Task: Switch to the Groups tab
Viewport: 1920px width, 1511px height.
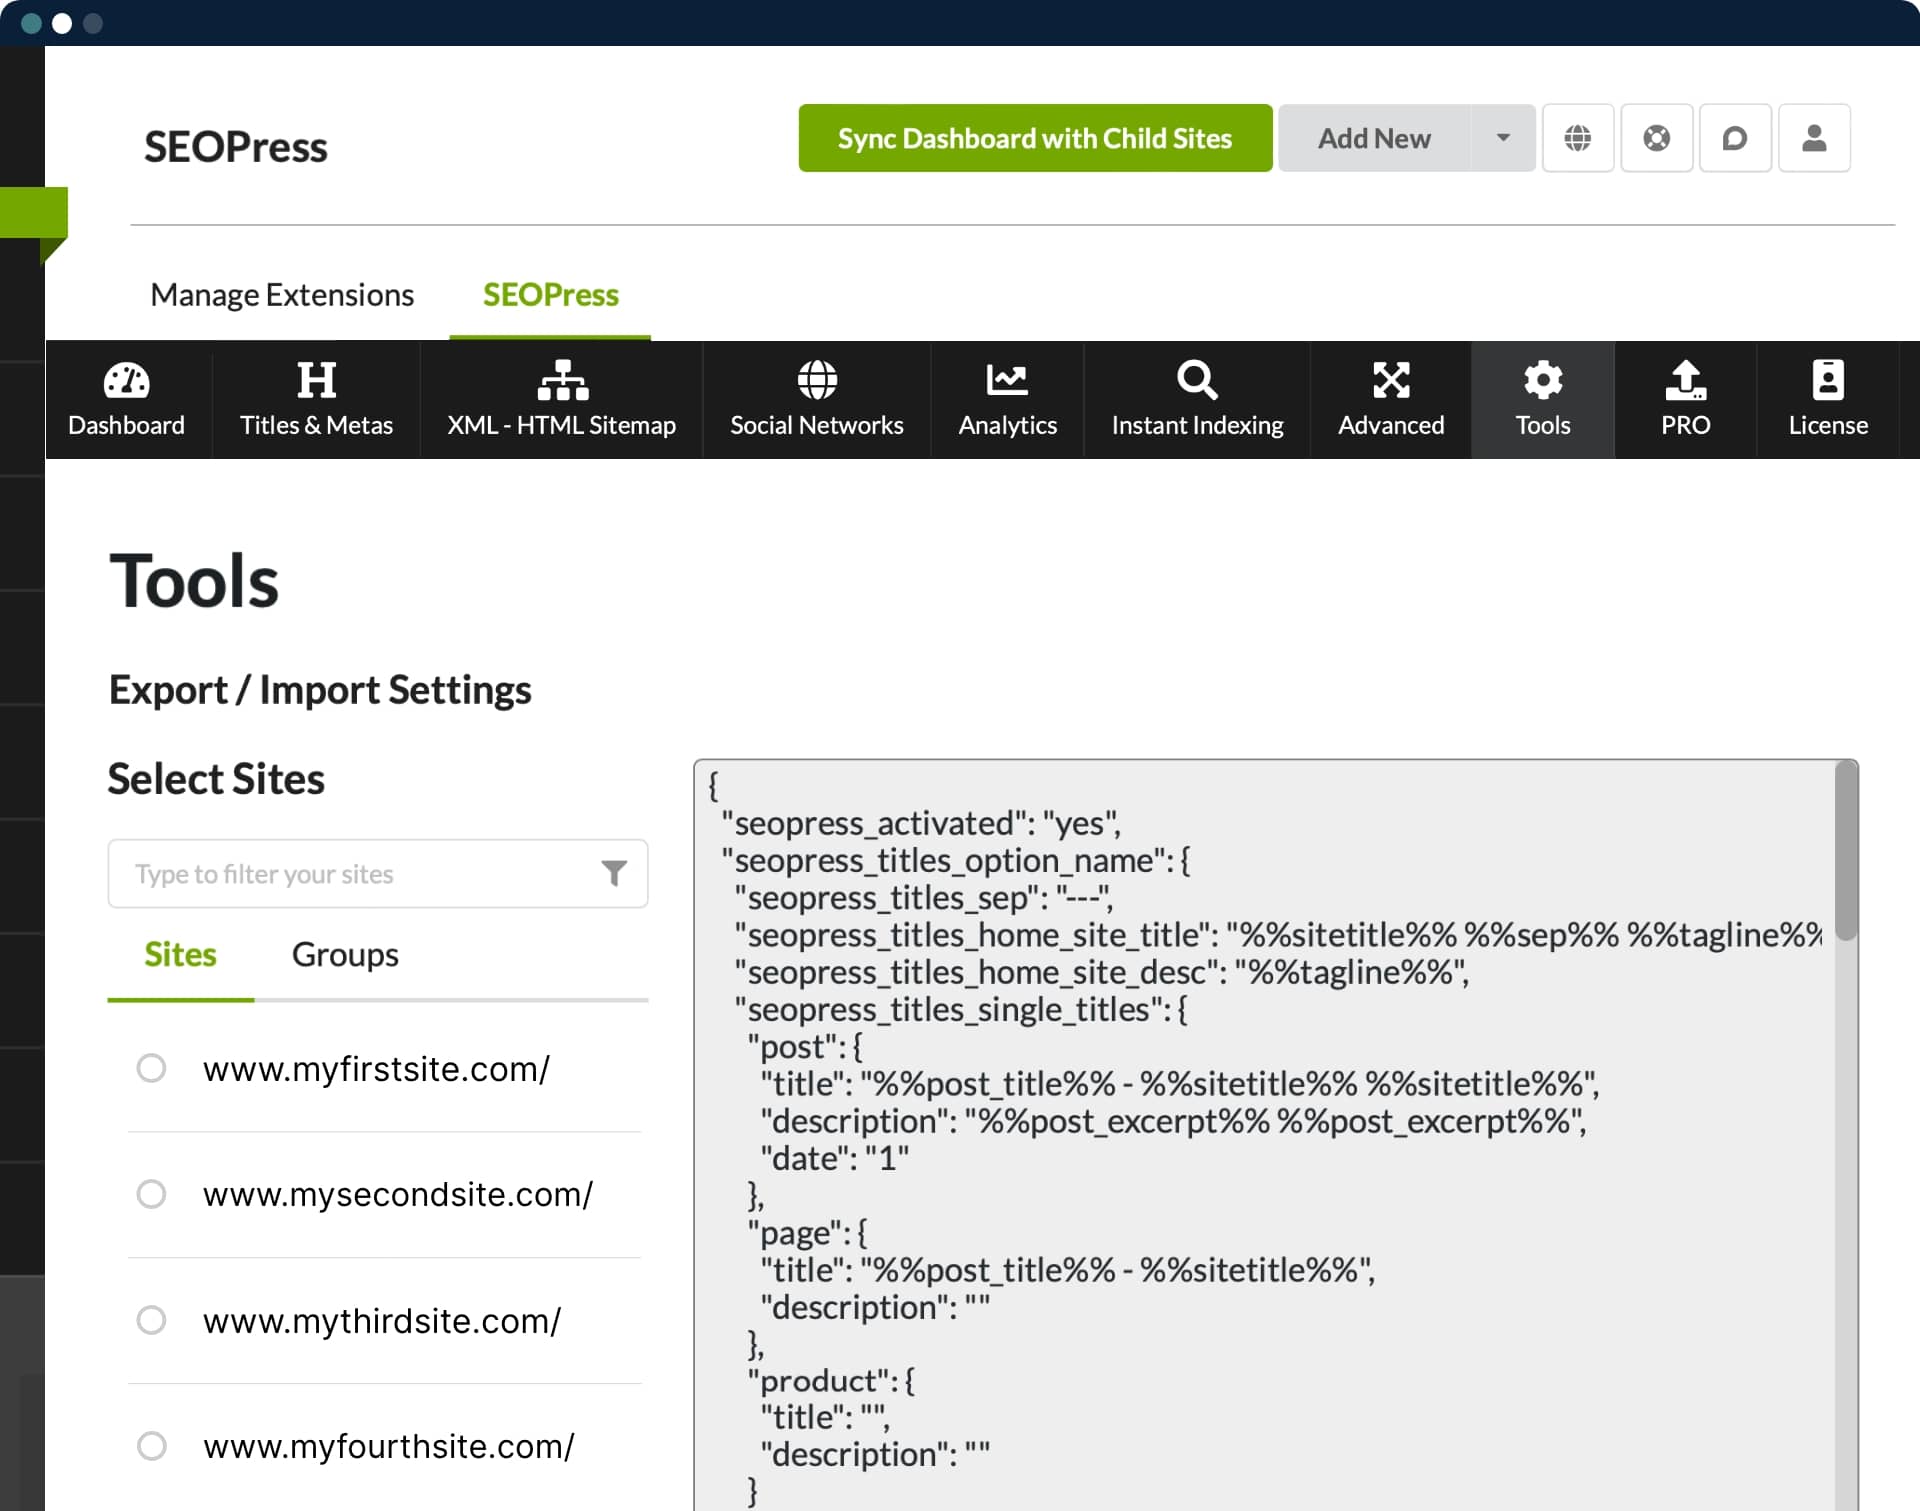Action: tap(346, 952)
